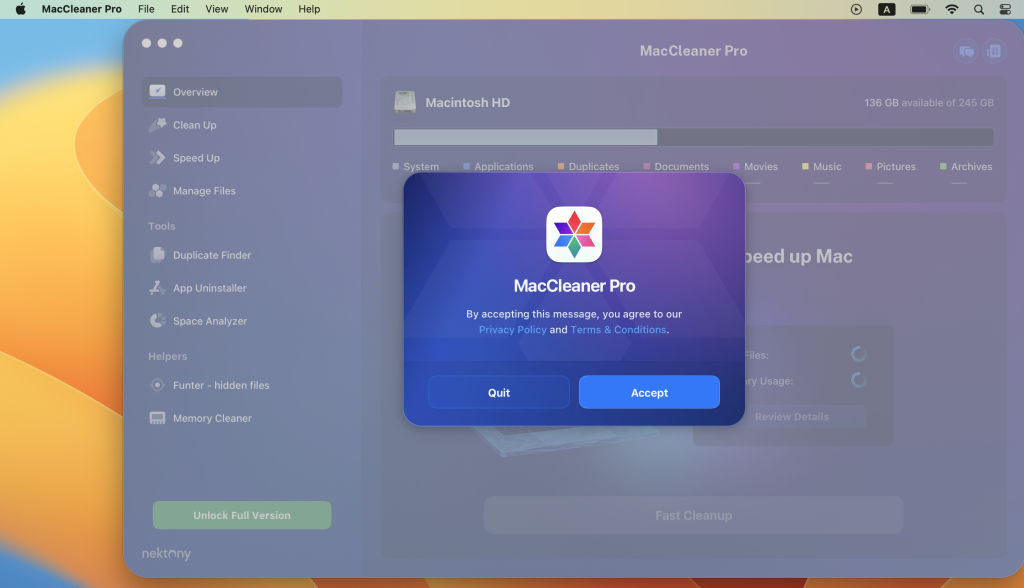Open the chat feedback icon in title bar

(x=967, y=51)
